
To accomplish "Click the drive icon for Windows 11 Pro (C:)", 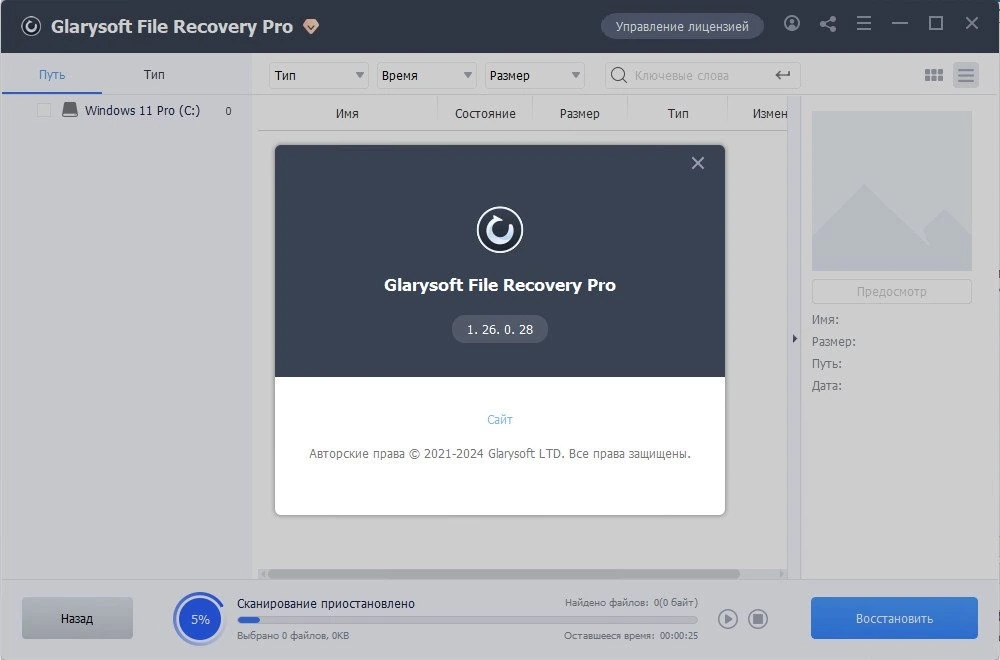I will [70, 110].
